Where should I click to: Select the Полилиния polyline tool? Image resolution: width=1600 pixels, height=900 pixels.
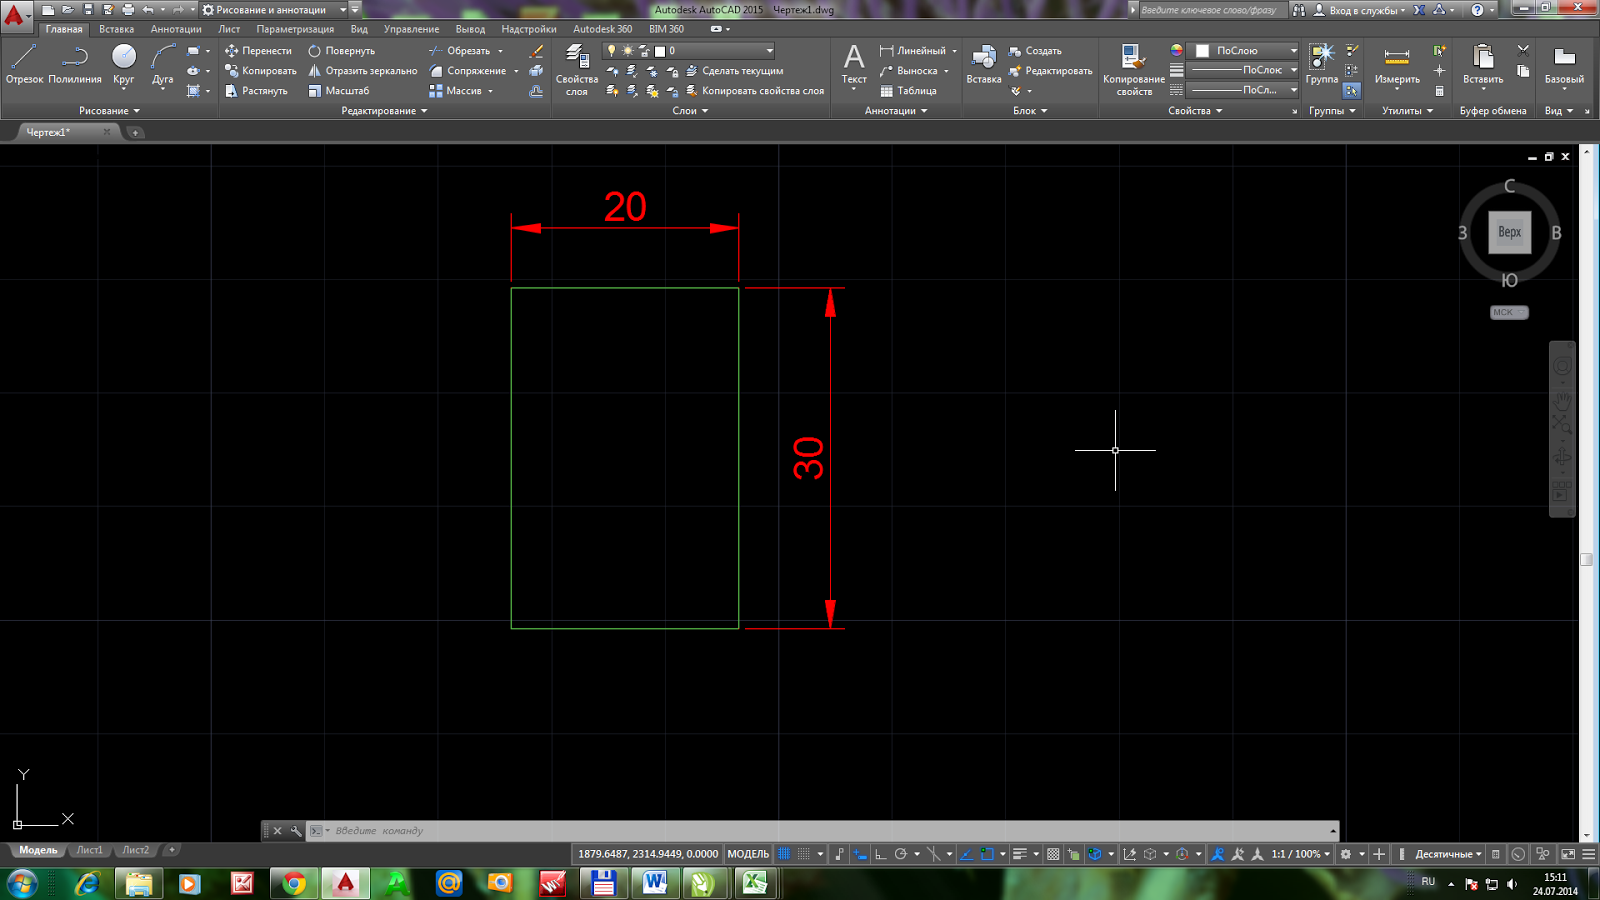pyautogui.click(x=75, y=64)
